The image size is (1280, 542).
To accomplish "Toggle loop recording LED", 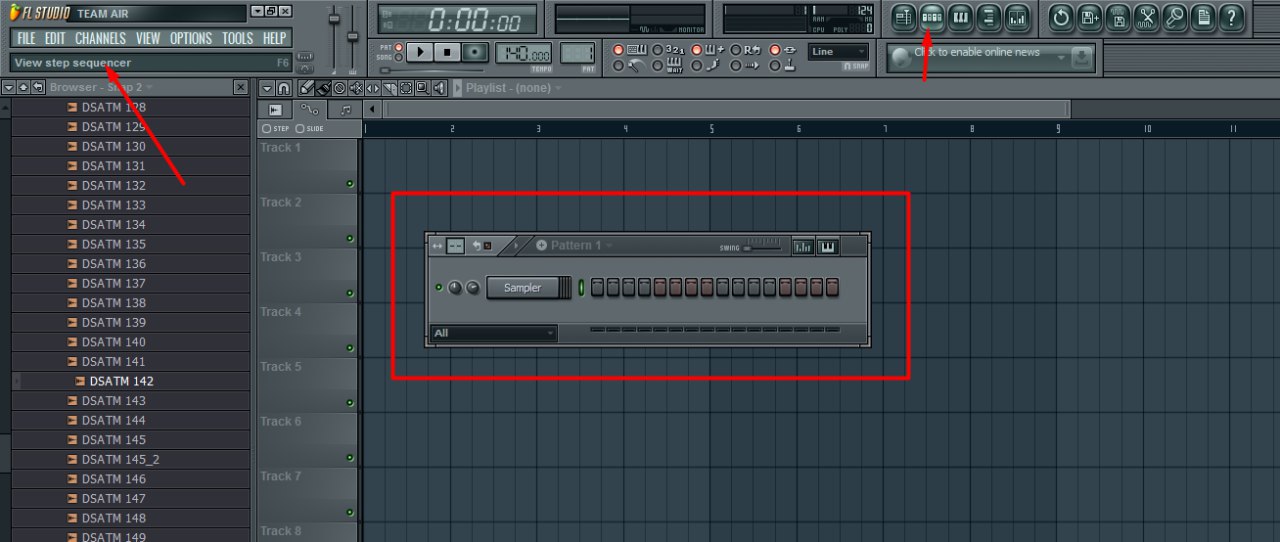I will (x=736, y=50).
